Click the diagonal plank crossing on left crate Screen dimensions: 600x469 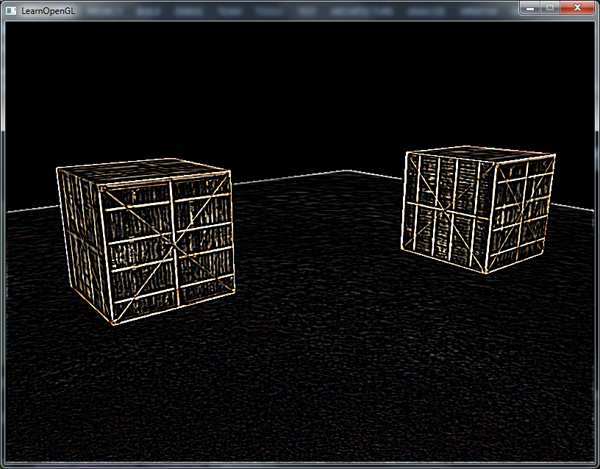[172, 243]
